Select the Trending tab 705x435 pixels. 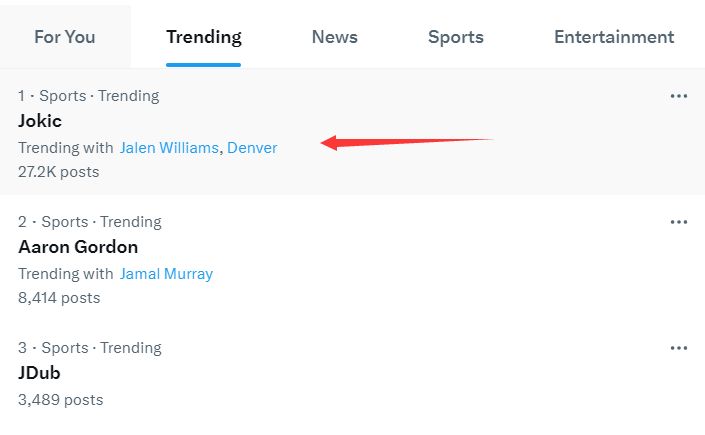(x=204, y=37)
